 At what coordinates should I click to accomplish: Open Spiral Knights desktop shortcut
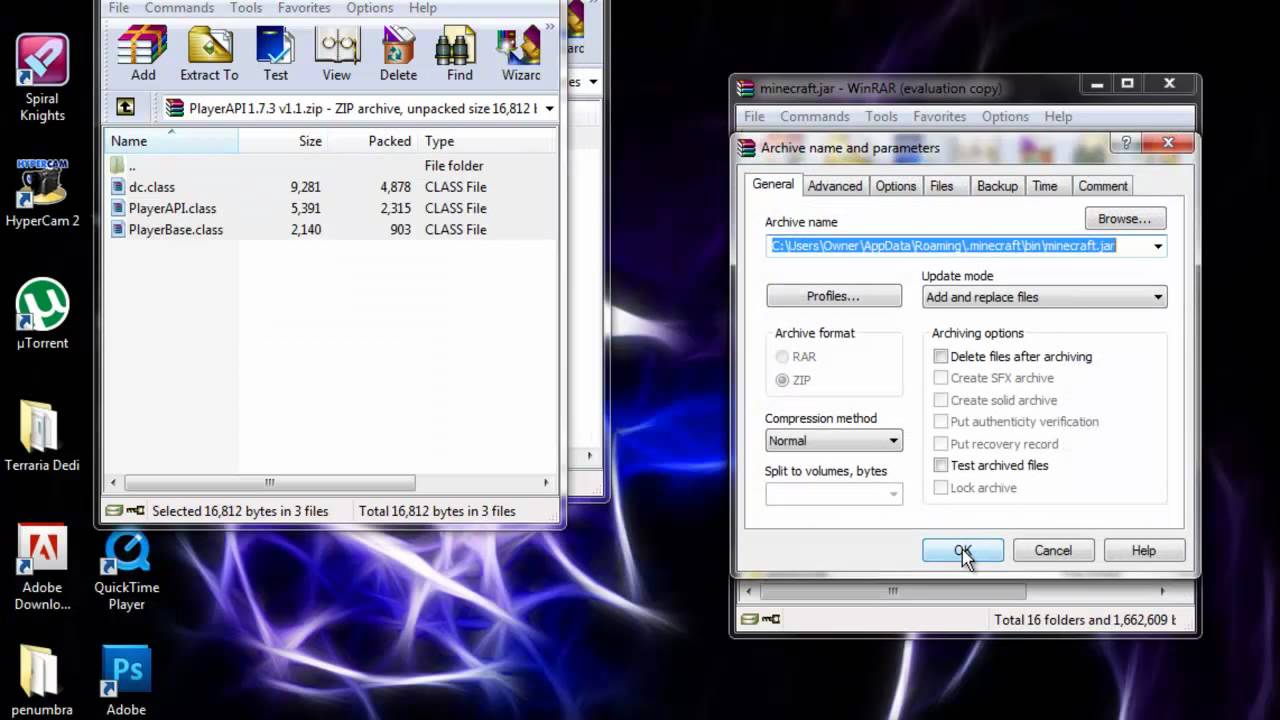click(x=42, y=78)
